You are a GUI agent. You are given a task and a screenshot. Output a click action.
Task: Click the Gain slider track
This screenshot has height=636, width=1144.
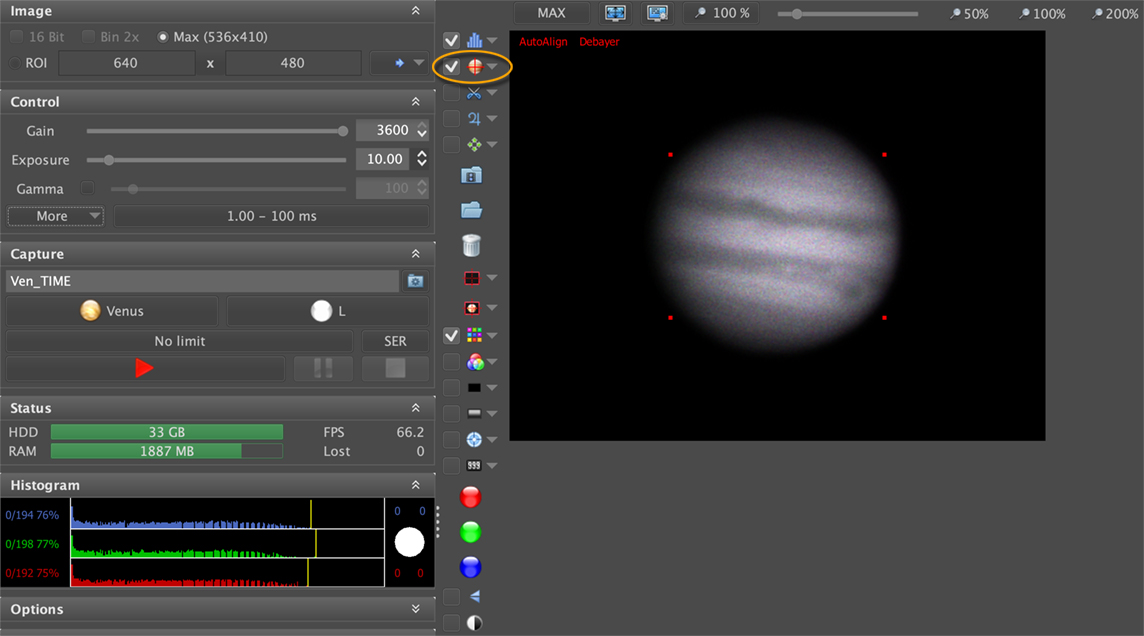click(215, 131)
